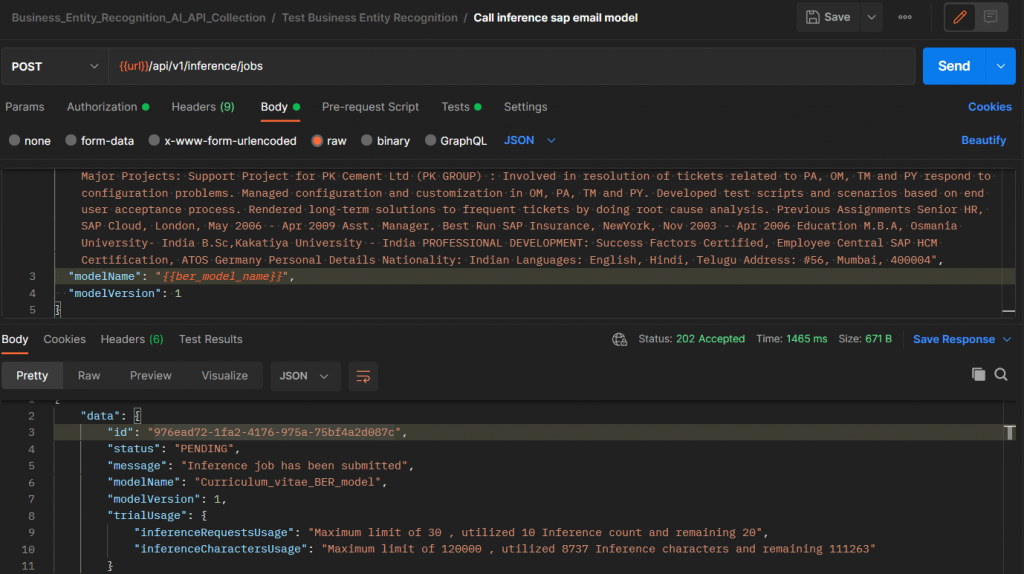Select the form-data radio button
Viewport: 1024px width, 574px height.
coord(71,140)
